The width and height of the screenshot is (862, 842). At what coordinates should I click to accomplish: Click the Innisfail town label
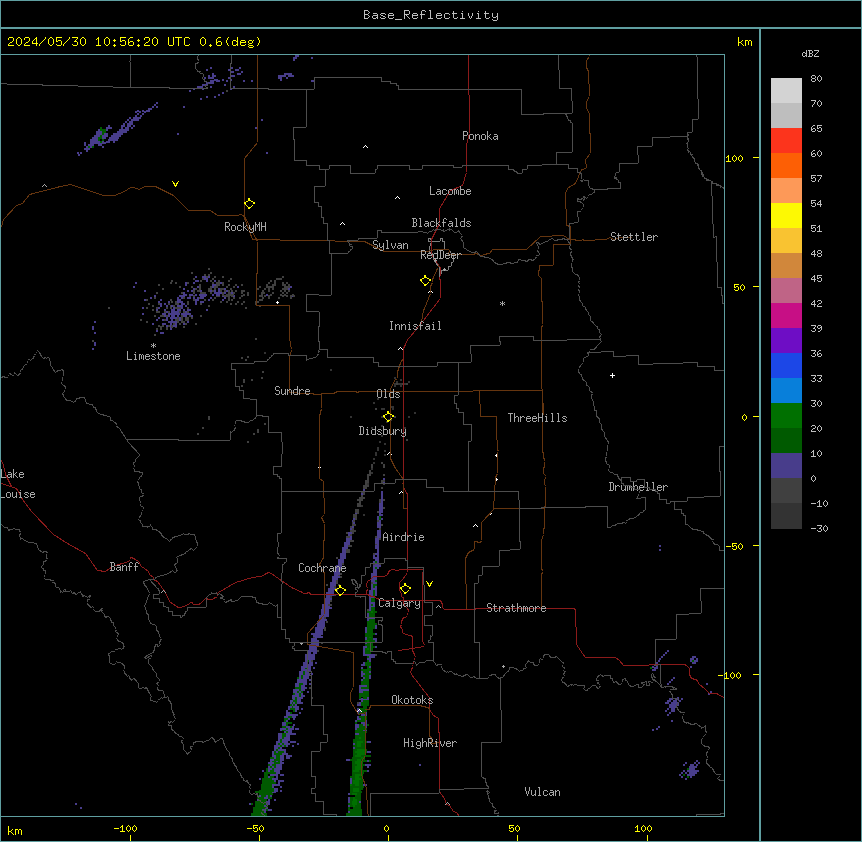[415, 326]
